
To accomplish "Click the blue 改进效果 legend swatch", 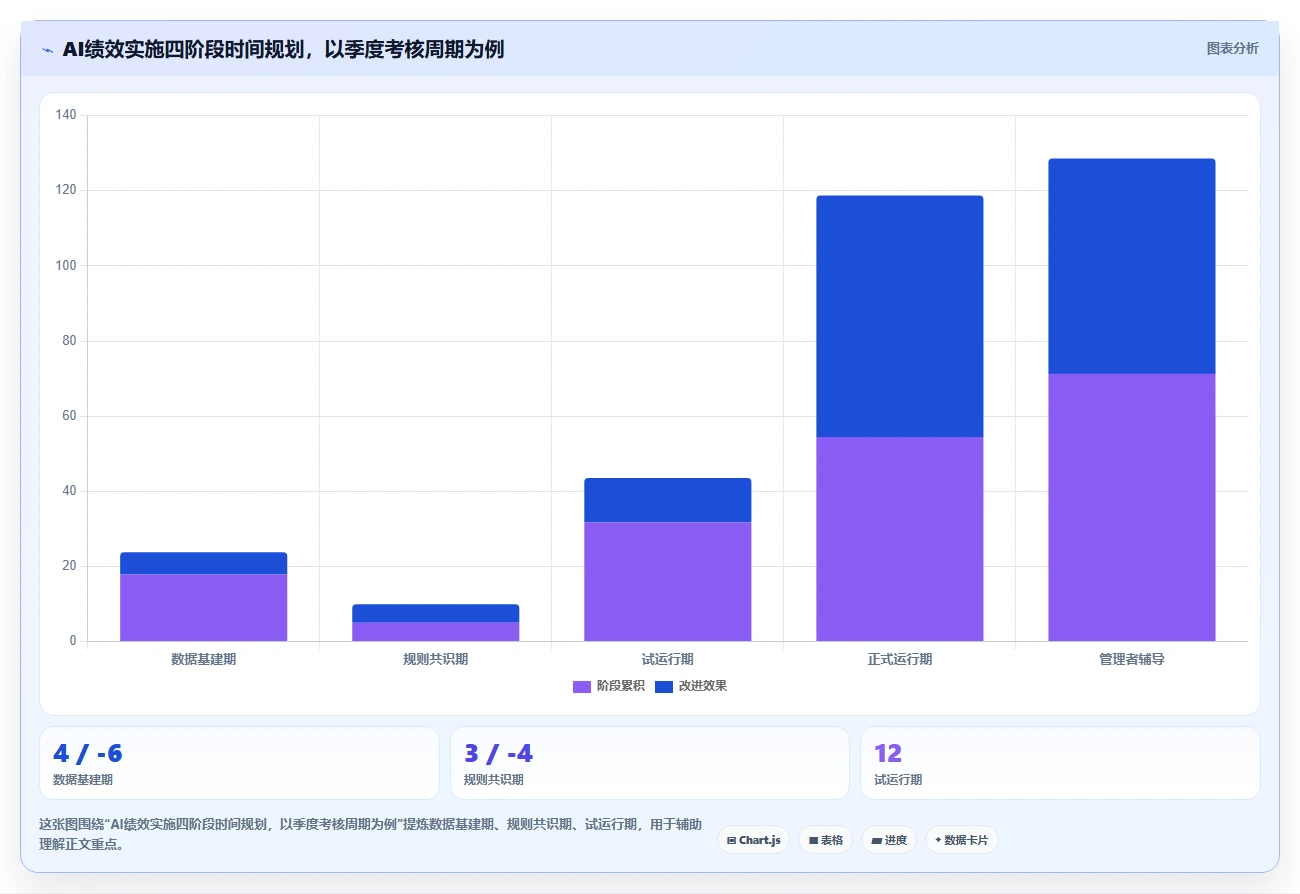I will 664,687.
